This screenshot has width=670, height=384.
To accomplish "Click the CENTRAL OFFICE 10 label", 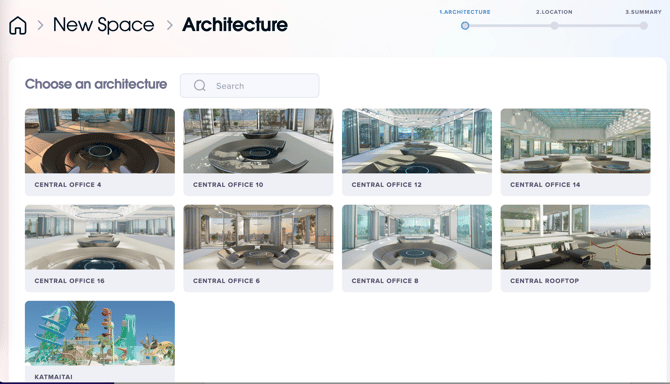I will 228,185.
